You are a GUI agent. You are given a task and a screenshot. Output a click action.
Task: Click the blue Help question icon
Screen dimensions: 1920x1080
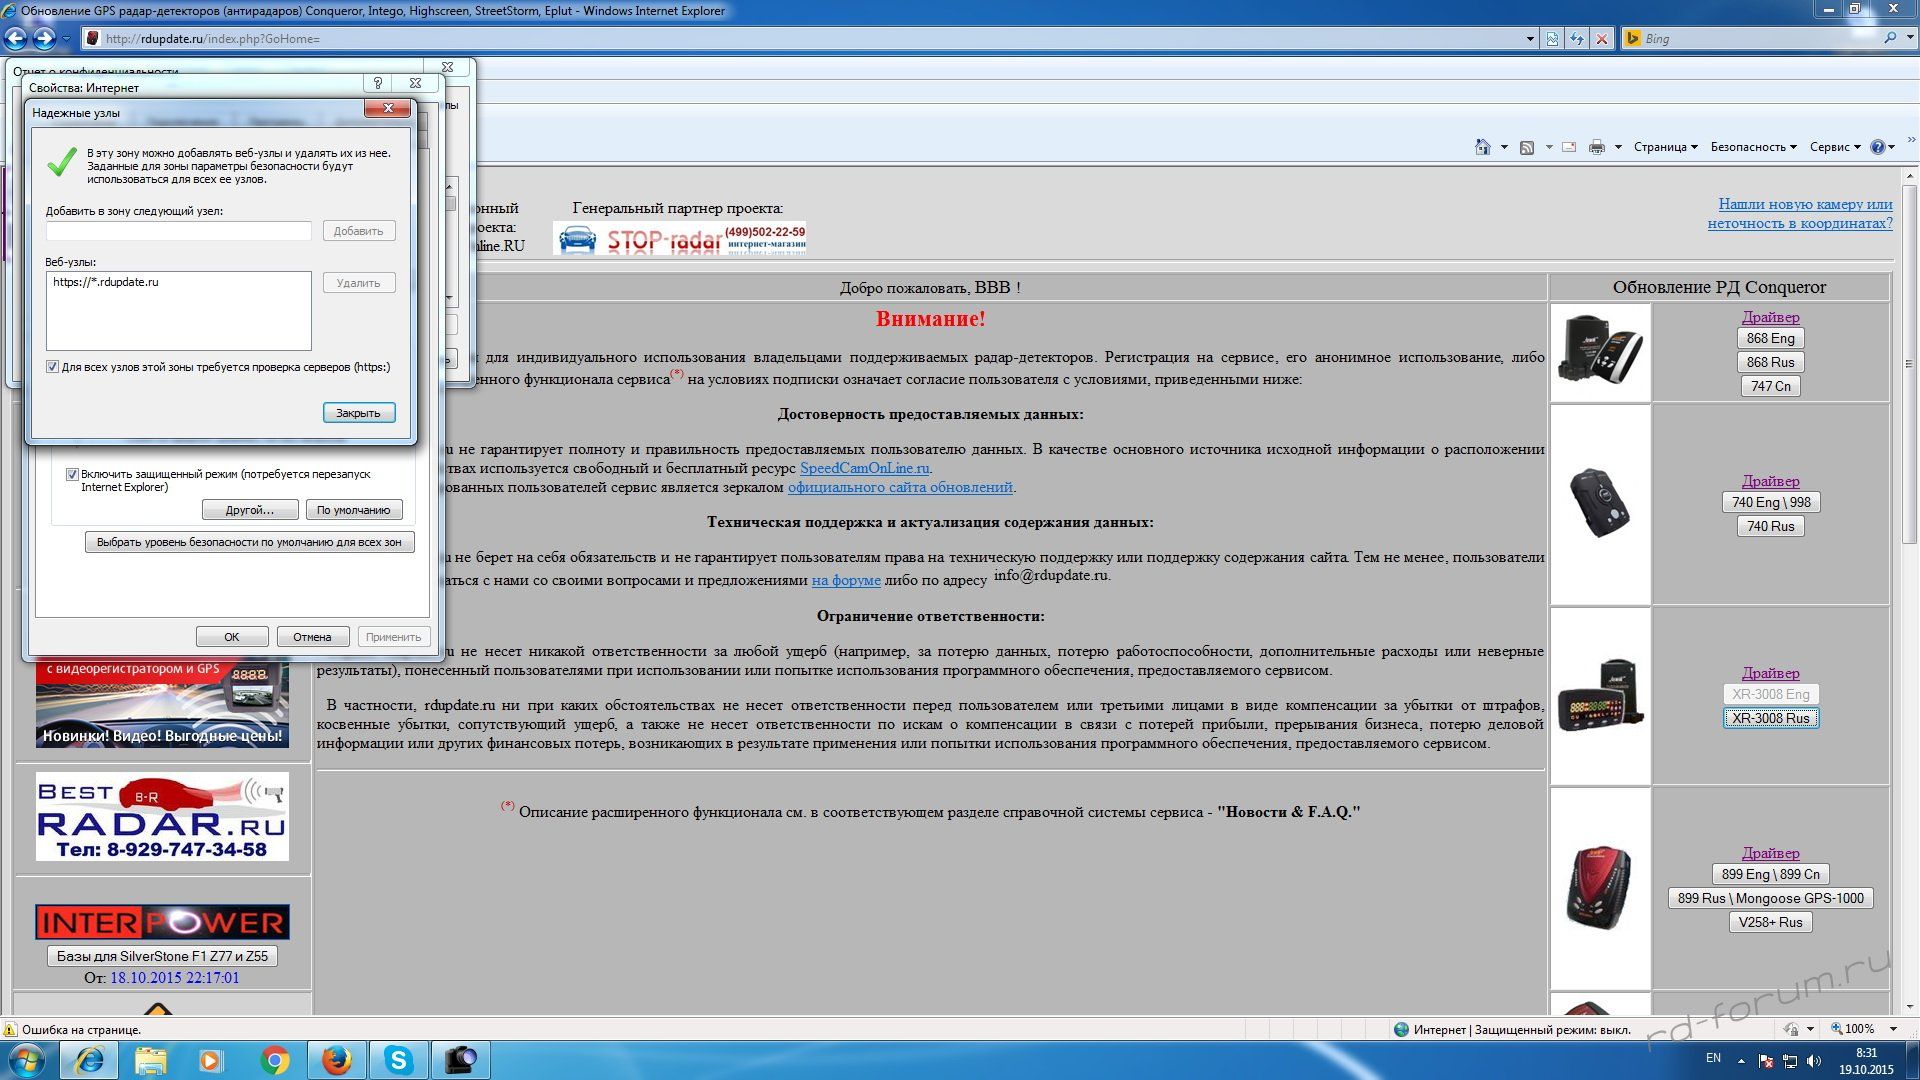point(1877,147)
